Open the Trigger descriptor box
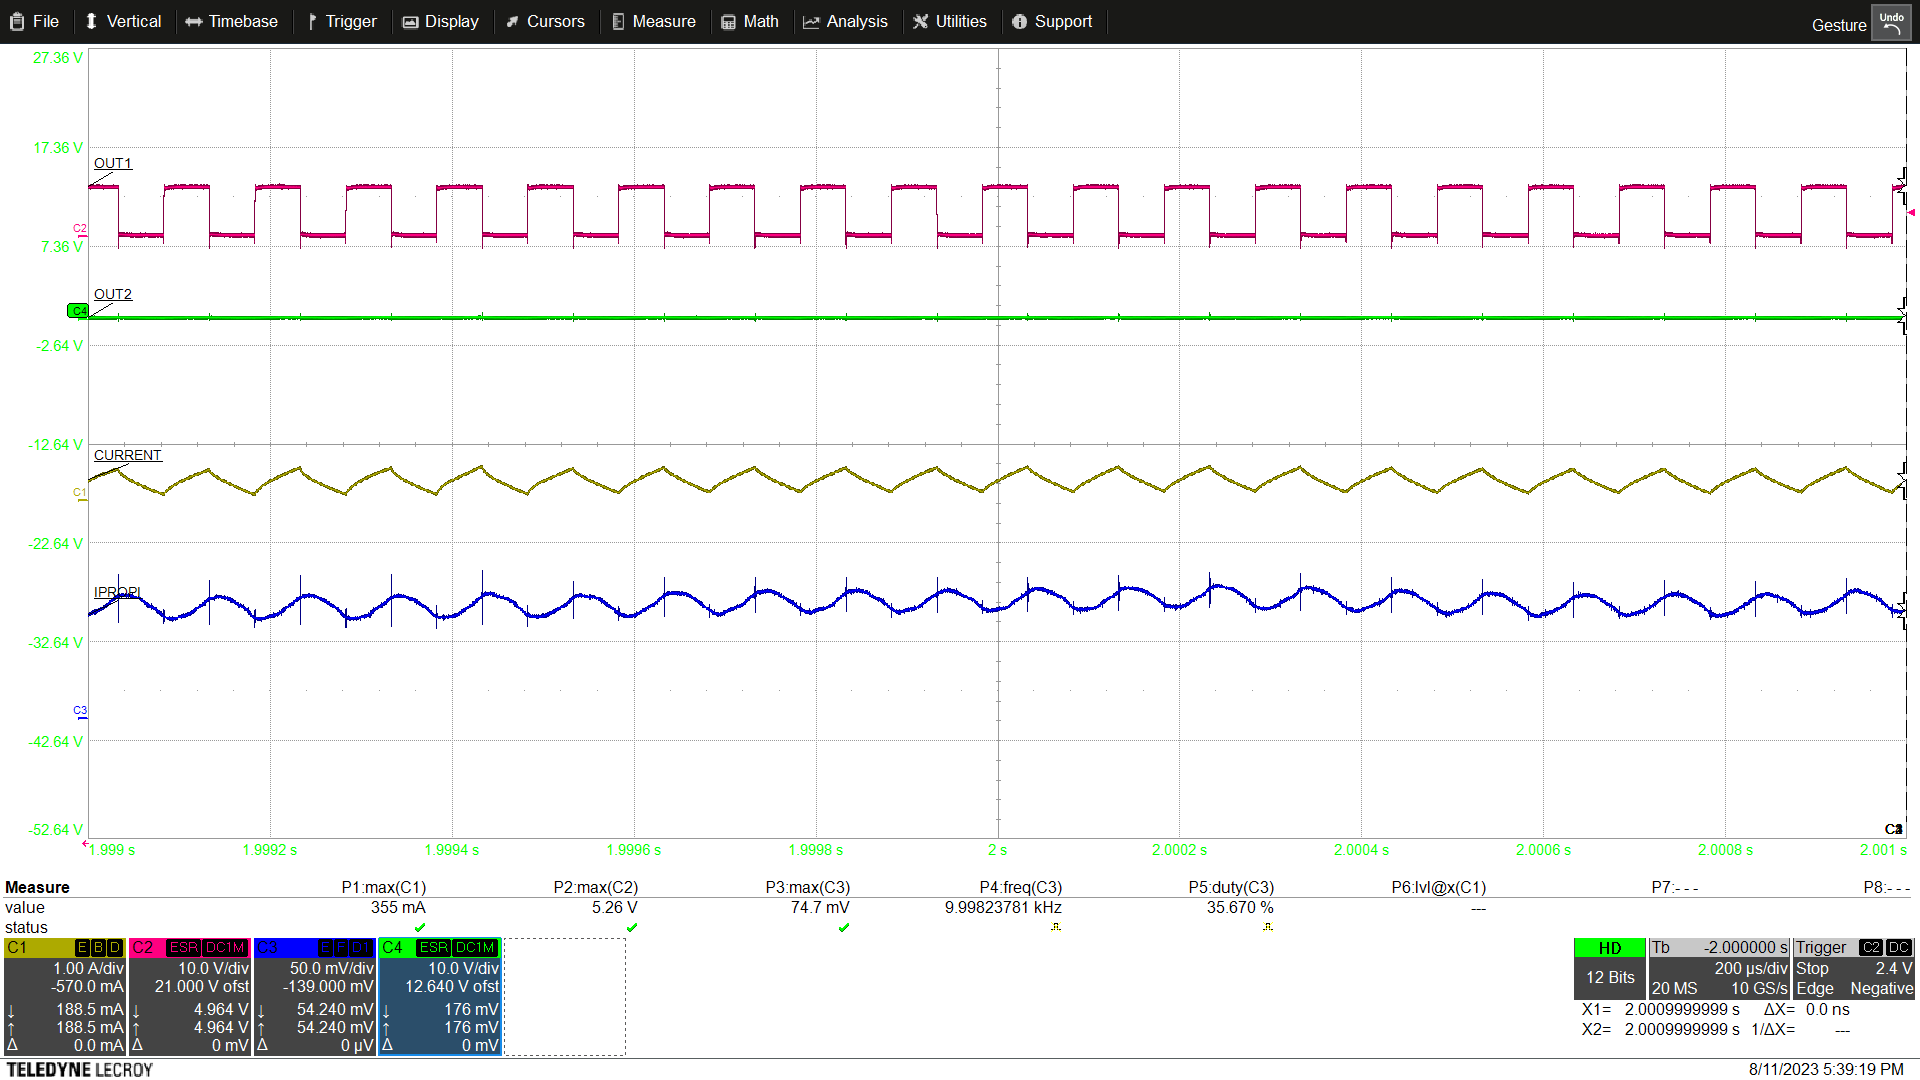 pyautogui.click(x=1853, y=968)
